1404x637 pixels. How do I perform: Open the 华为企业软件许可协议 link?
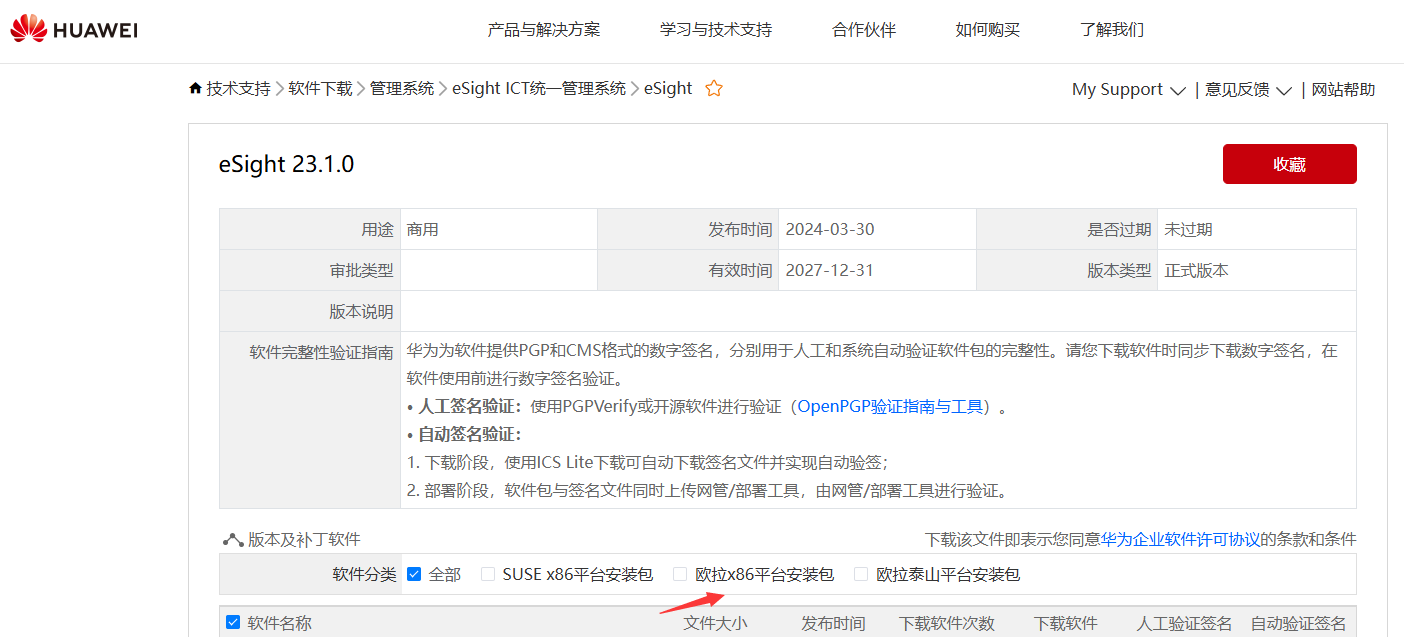click(1180, 540)
